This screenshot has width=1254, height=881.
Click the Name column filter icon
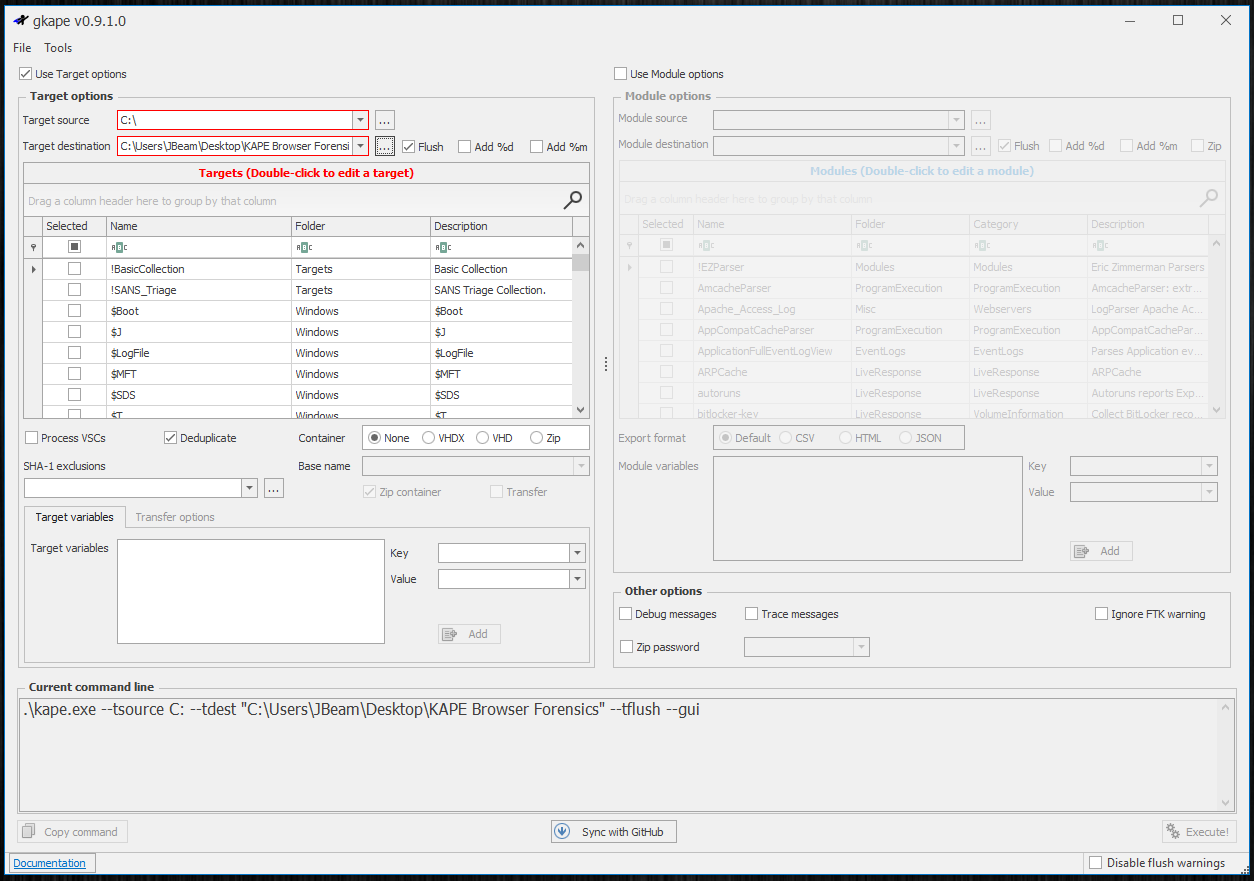pyautogui.click(x=119, y=247)
